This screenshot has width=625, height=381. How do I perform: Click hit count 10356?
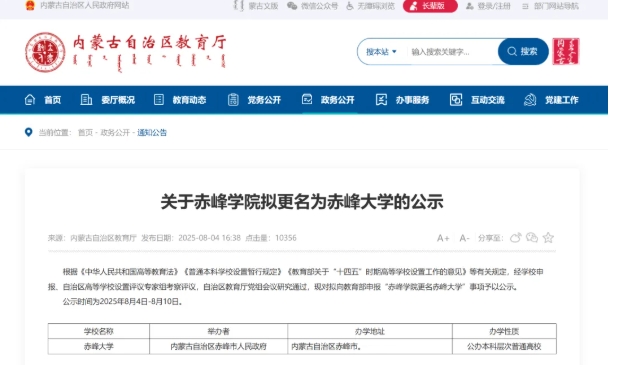tap(286, 238)
